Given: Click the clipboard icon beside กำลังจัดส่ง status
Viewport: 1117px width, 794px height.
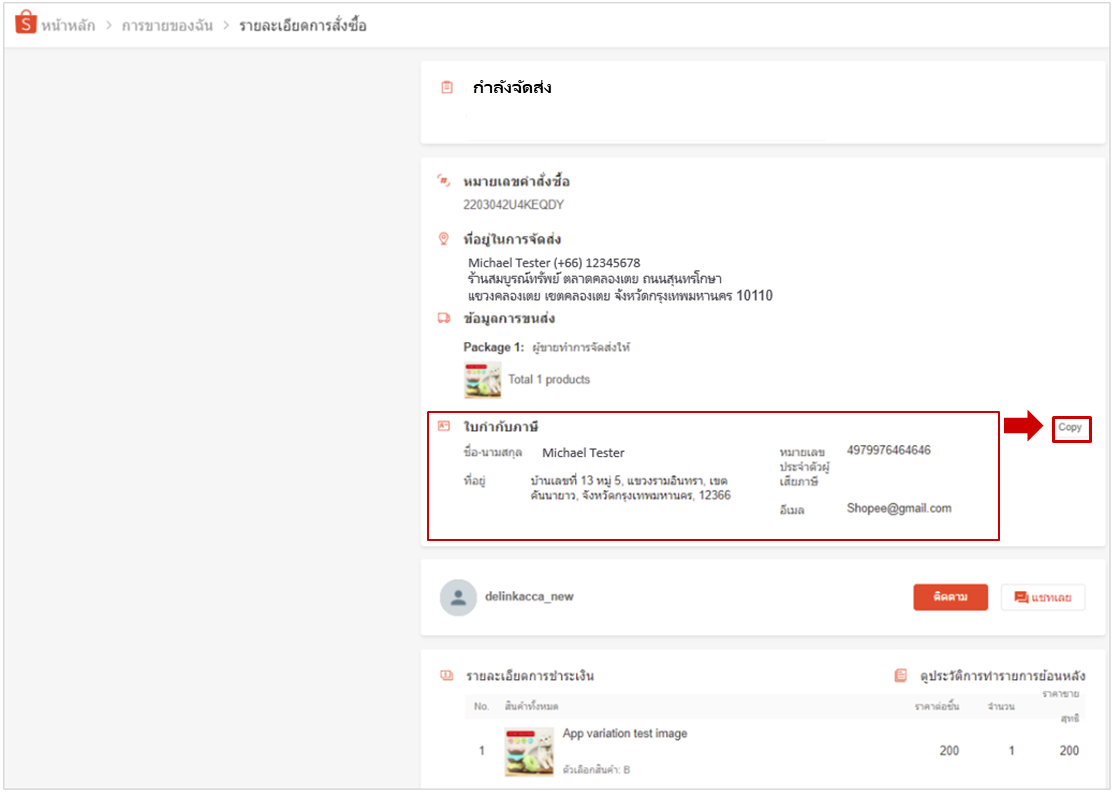Looking at the screenshot, I should point(449,88).
